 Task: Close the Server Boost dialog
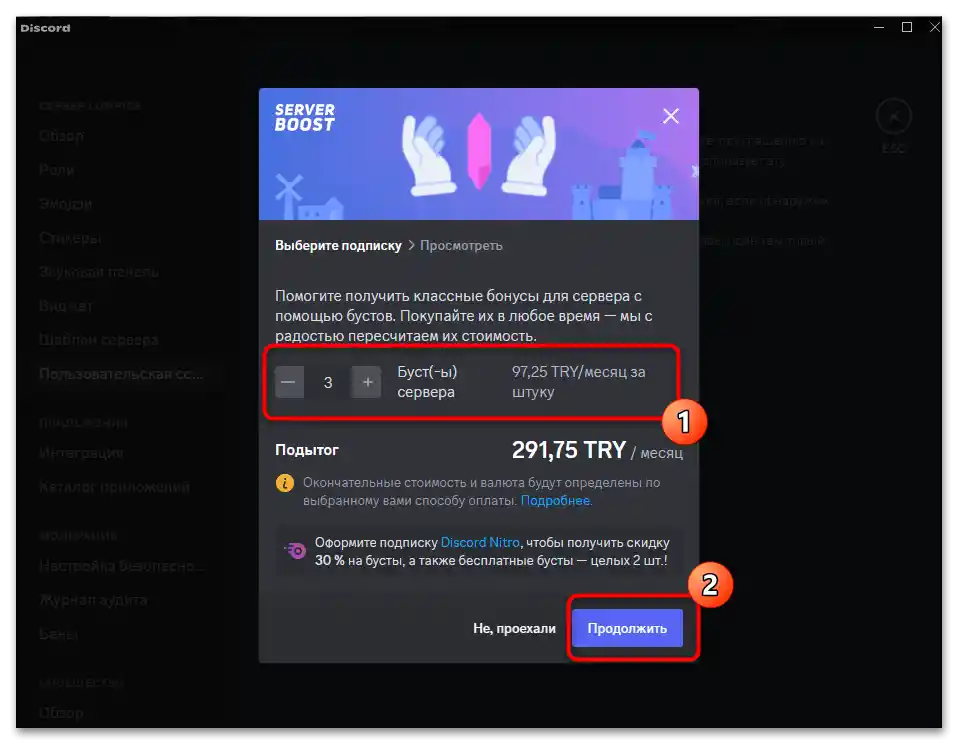click(671, 116)
